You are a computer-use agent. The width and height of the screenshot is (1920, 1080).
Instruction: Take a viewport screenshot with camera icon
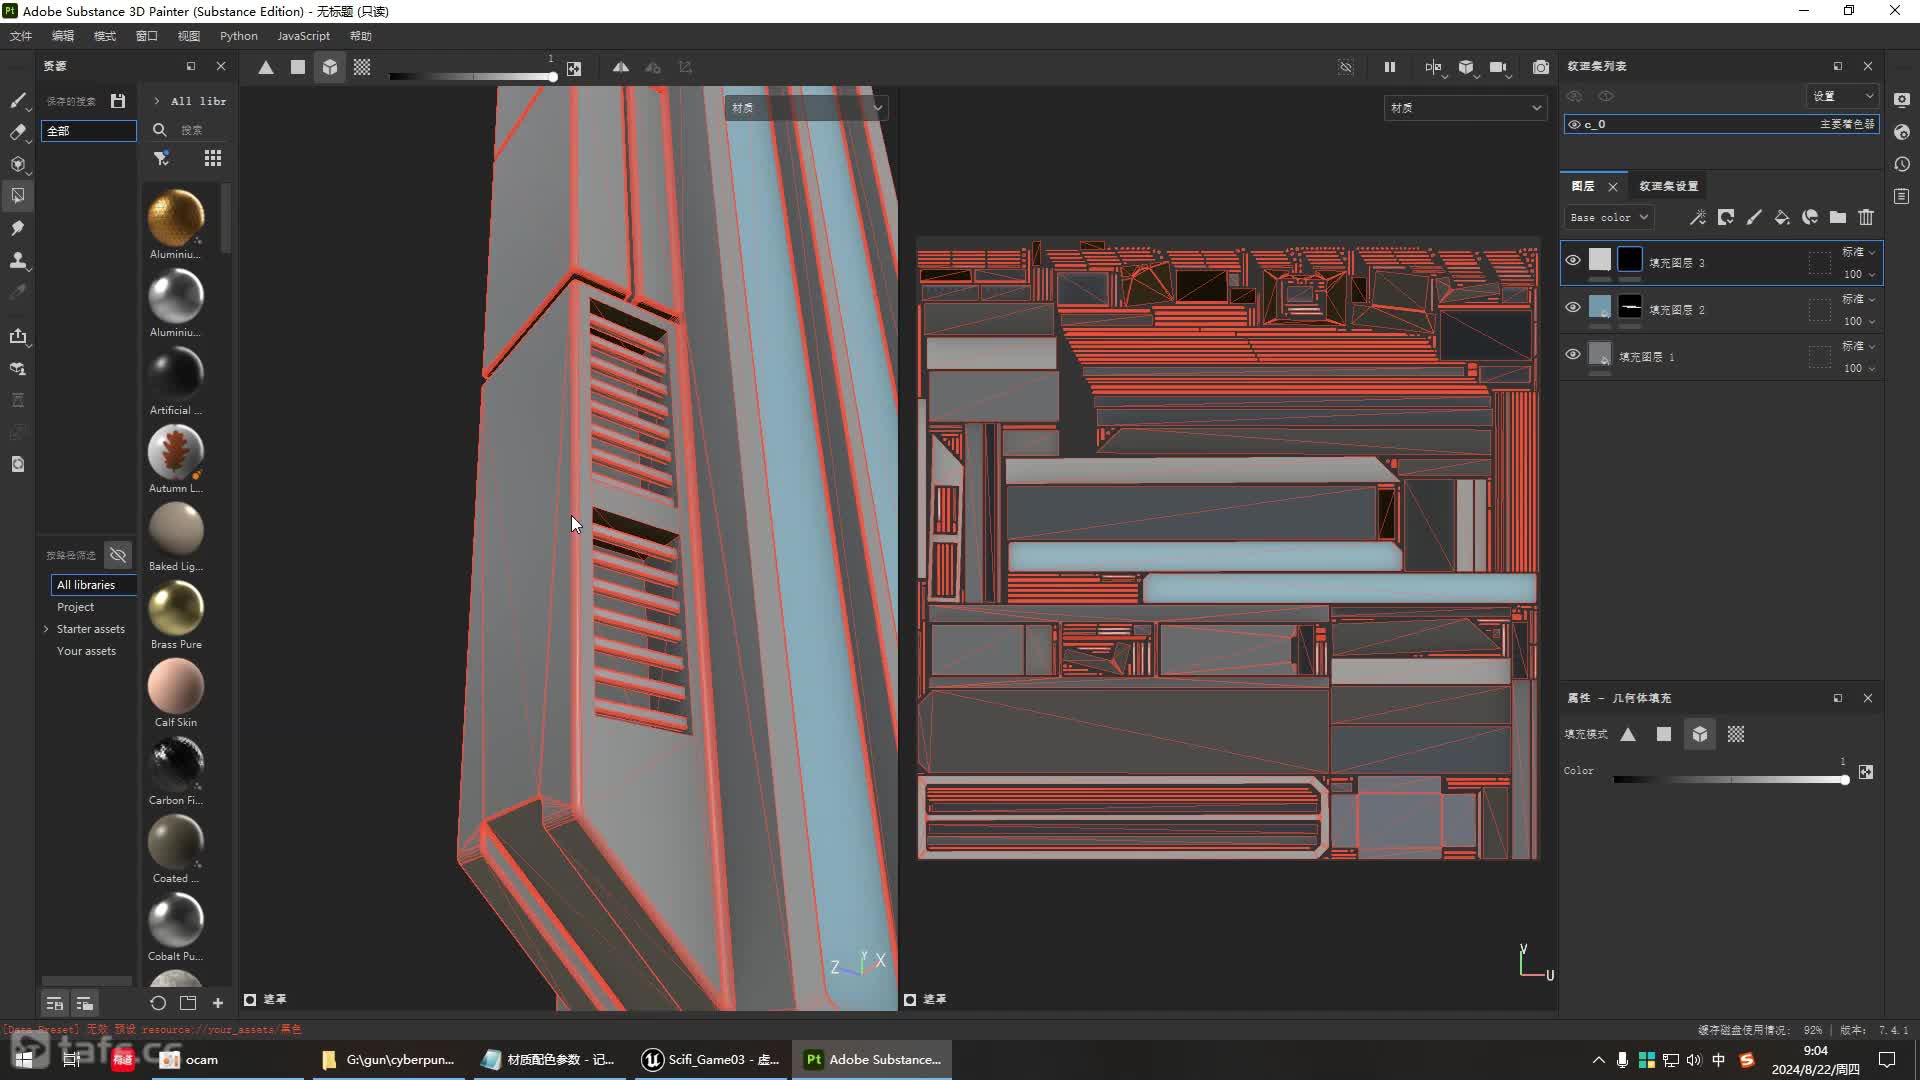tap(1541, 67)
